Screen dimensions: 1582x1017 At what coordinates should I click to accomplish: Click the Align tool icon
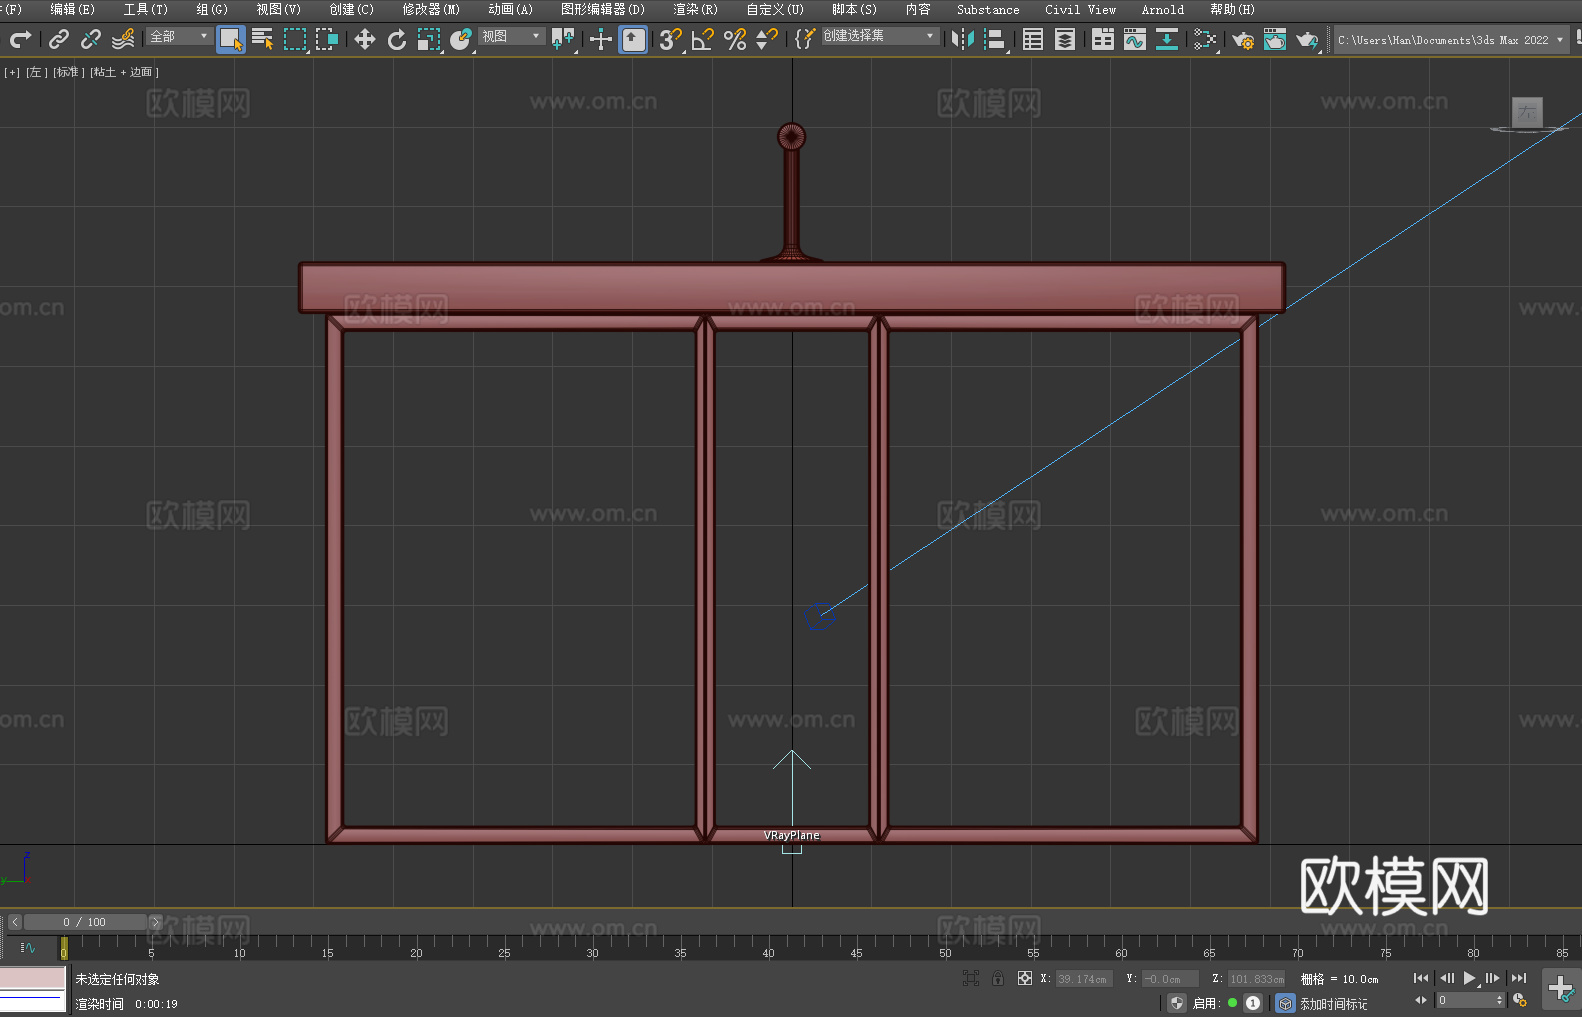(x=995, y=39)
